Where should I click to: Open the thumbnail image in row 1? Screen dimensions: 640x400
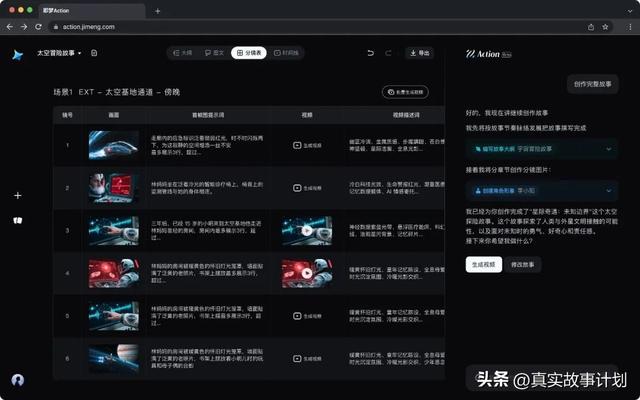[x=113, y=145]
